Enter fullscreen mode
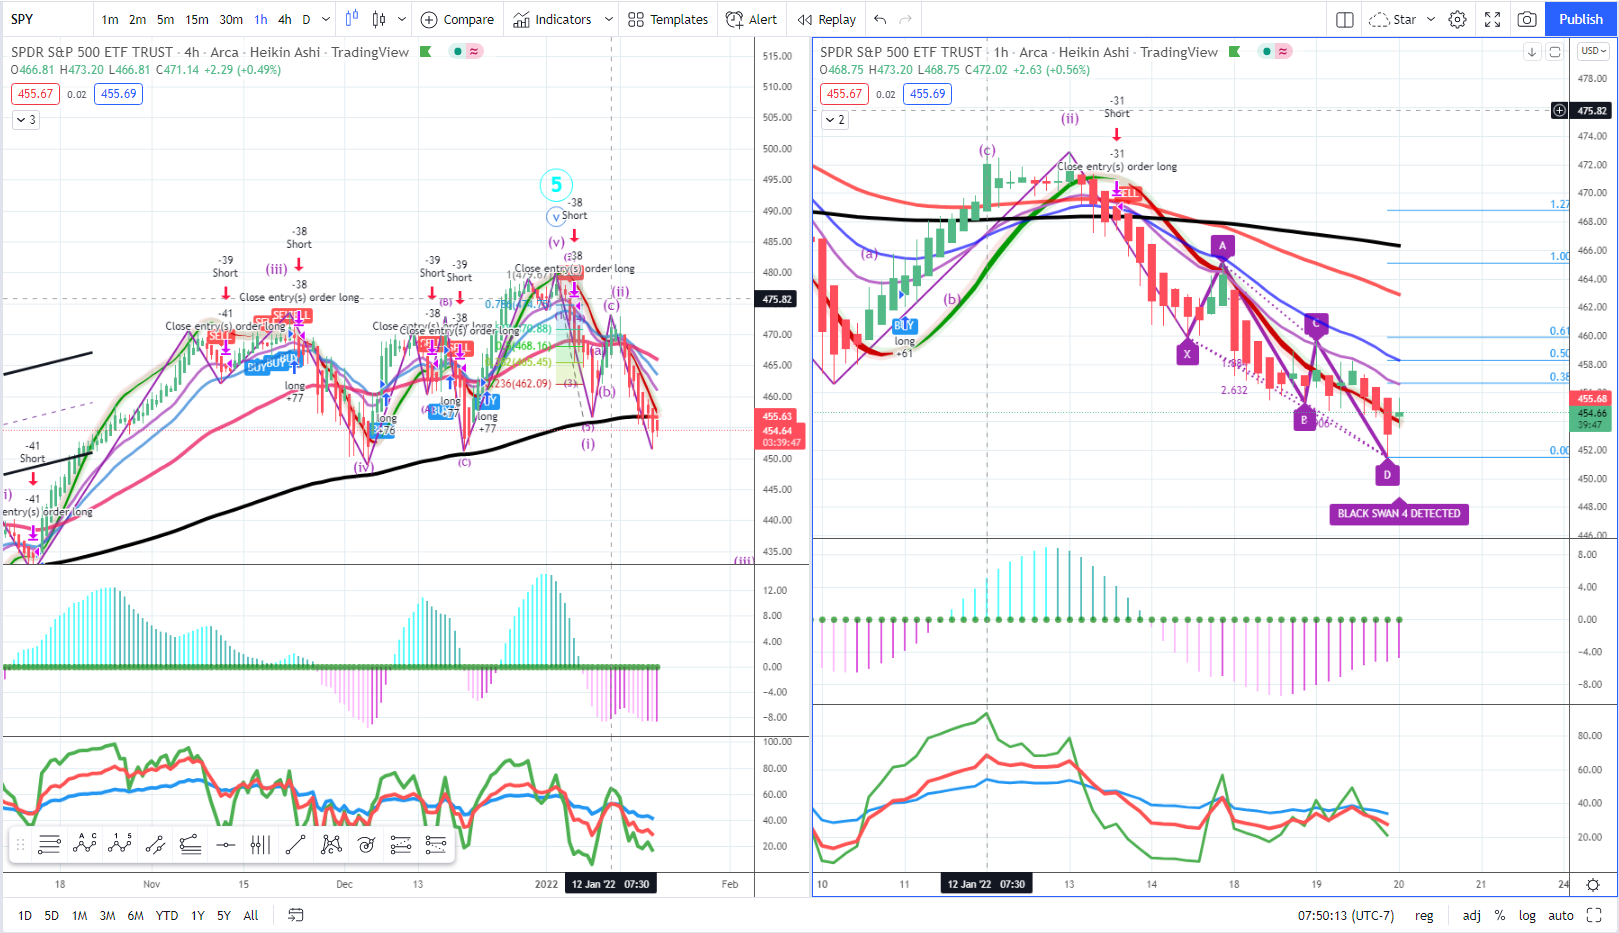 (1493, 19)
